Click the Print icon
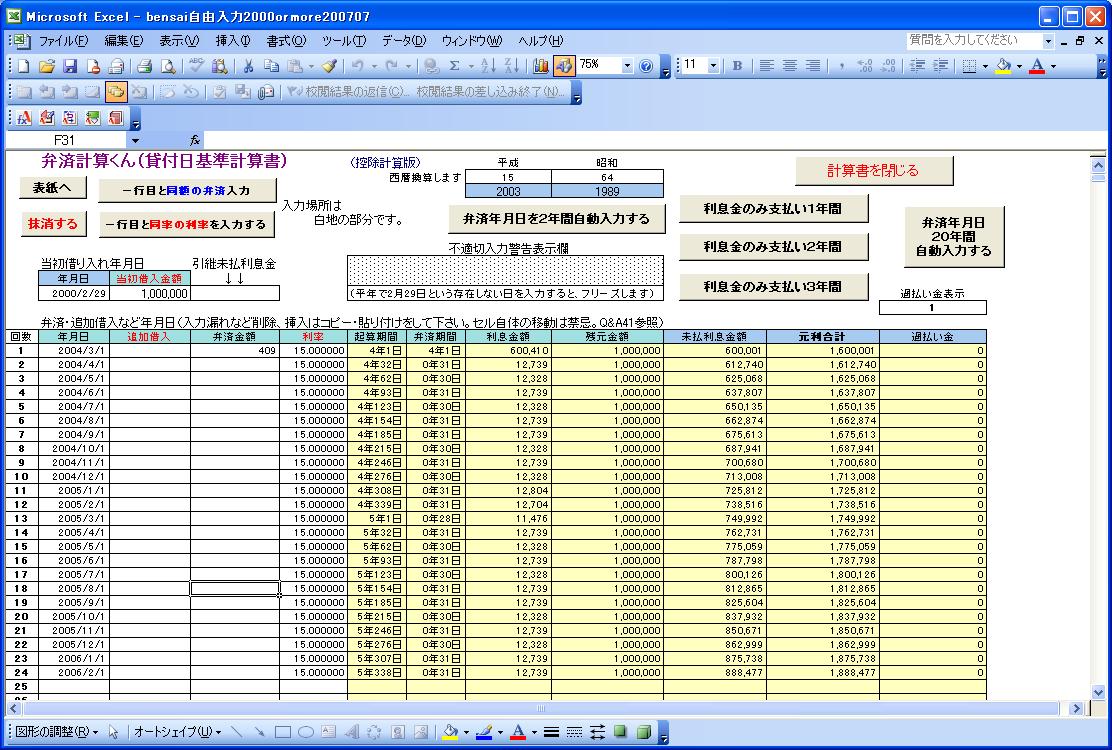 pyautogui.click(x=145, y=66)
